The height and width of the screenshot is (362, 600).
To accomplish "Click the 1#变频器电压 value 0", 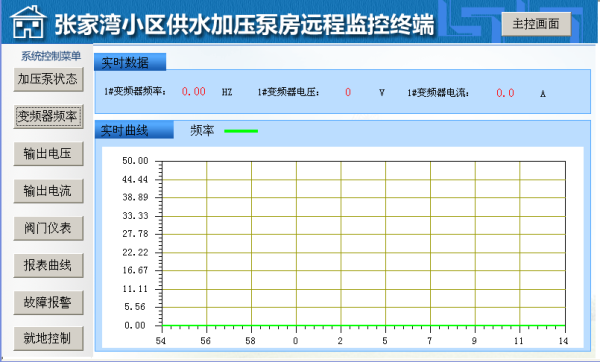I will click(x=348, y=92).
